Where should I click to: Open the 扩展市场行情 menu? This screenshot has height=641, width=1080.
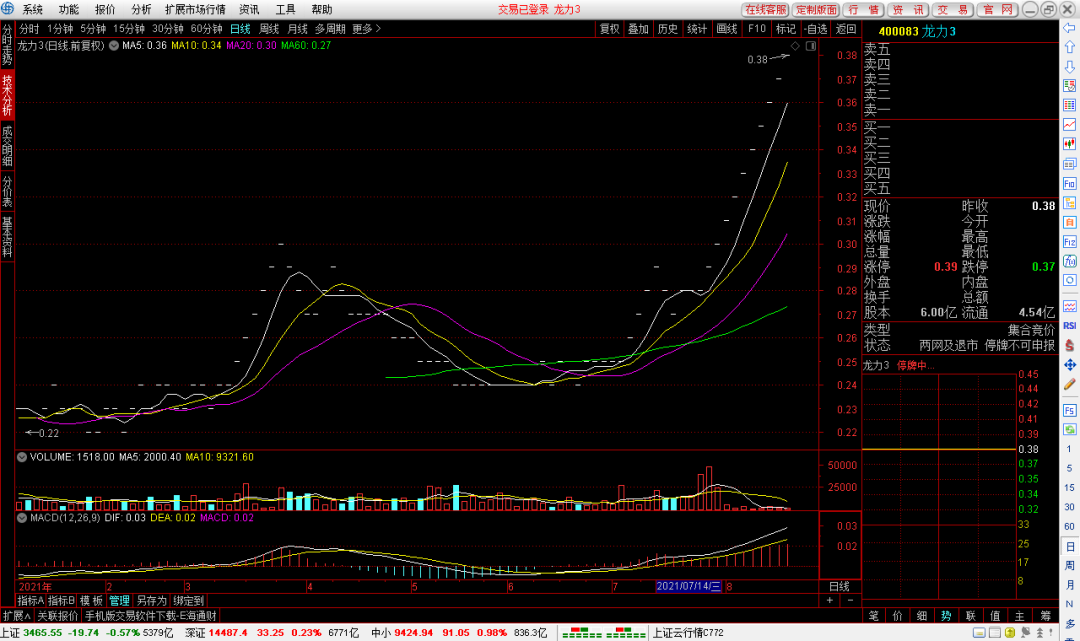click(x=195, y=9)
